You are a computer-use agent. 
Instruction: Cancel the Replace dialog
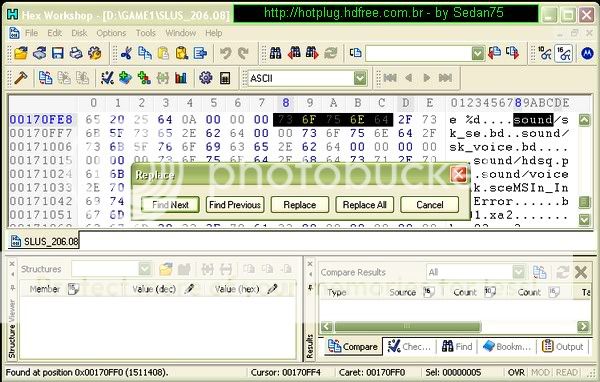(x=429, y=205)
